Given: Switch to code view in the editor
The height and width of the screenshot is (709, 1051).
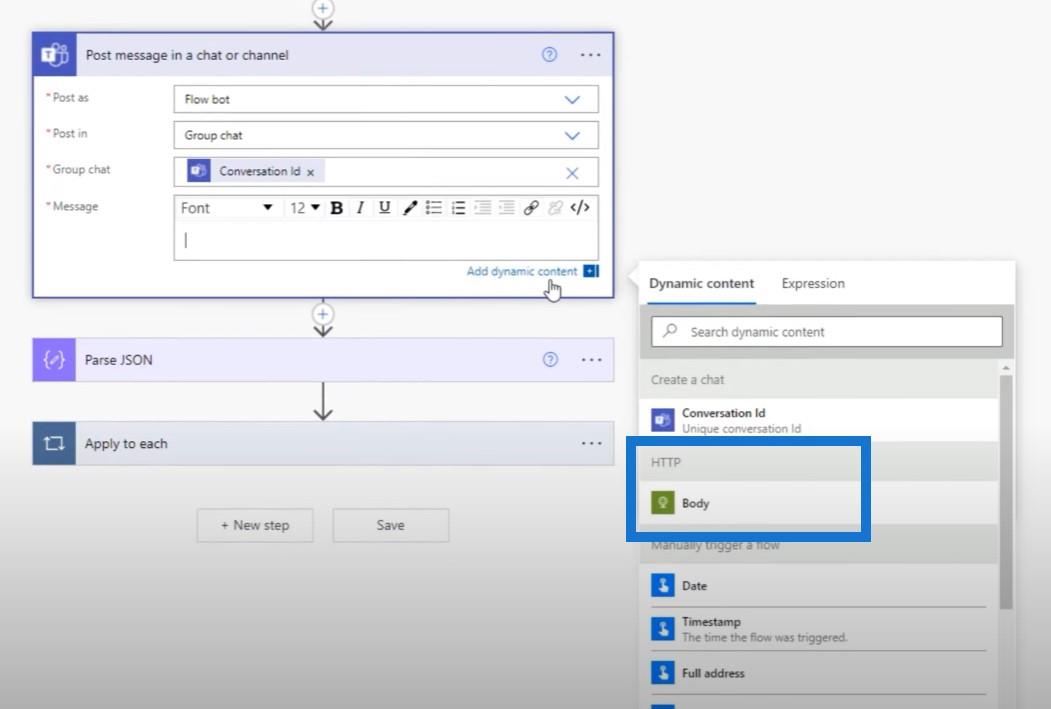Looking at the screenshot, I should tap(580, 208).
